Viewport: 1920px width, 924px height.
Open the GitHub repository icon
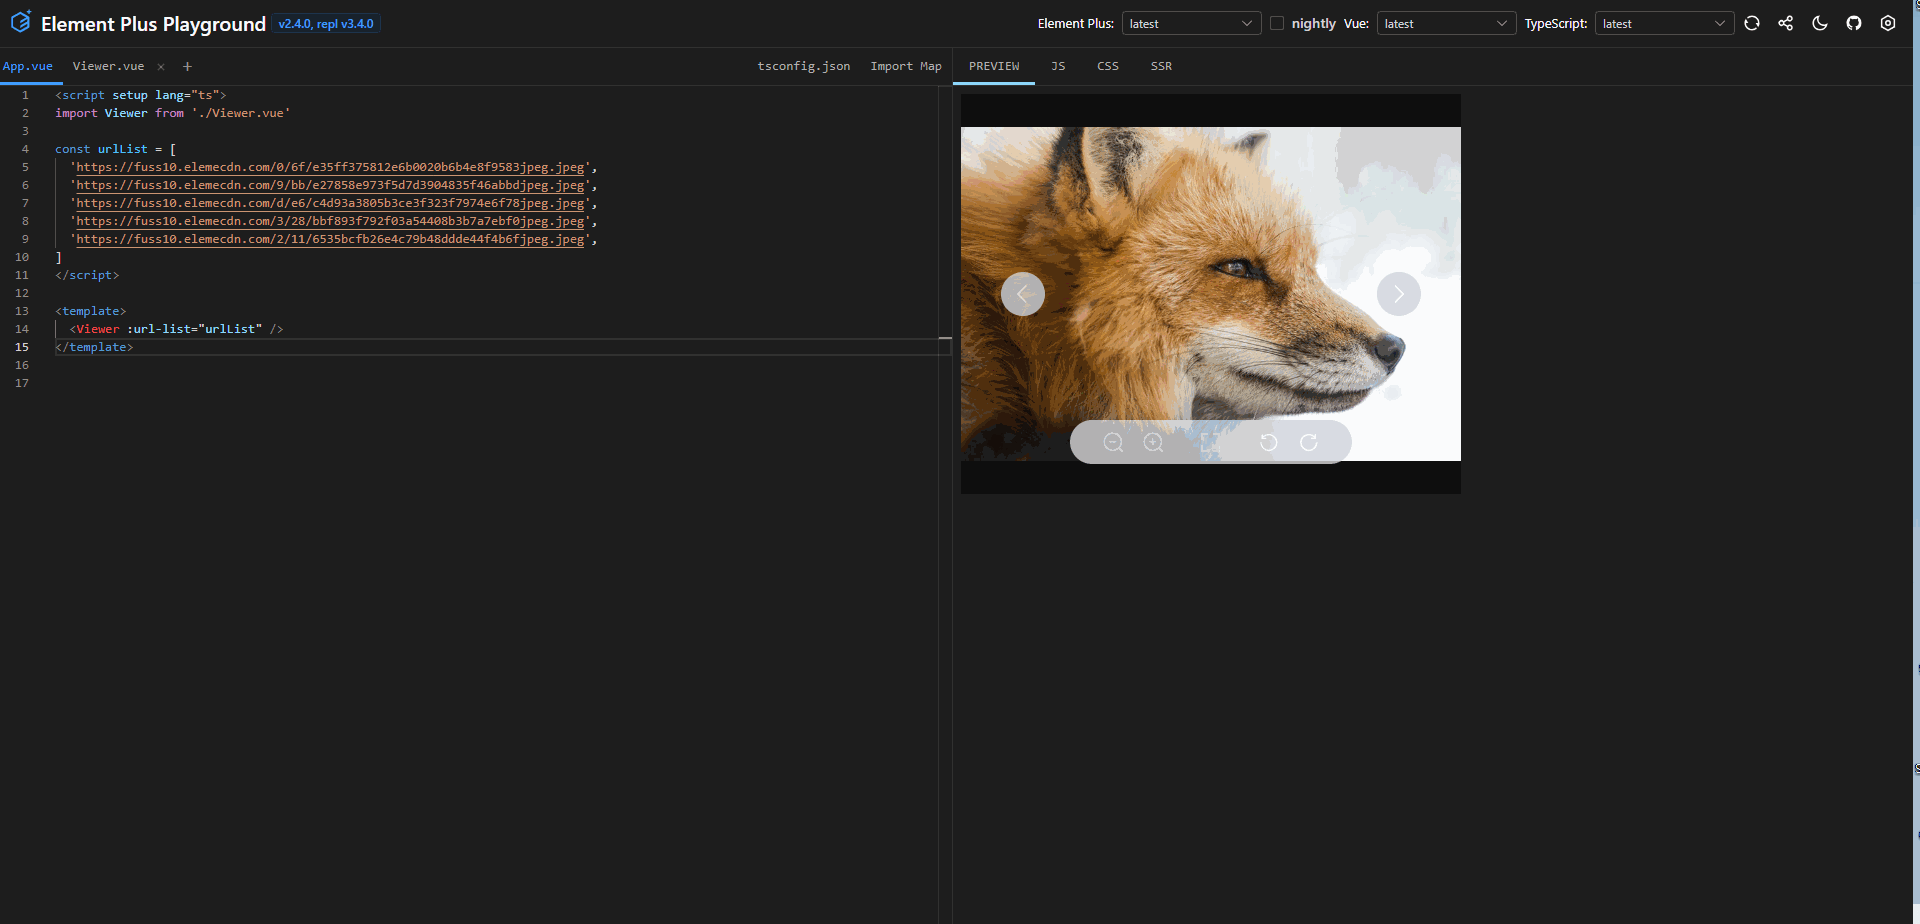click(1854, 23)
